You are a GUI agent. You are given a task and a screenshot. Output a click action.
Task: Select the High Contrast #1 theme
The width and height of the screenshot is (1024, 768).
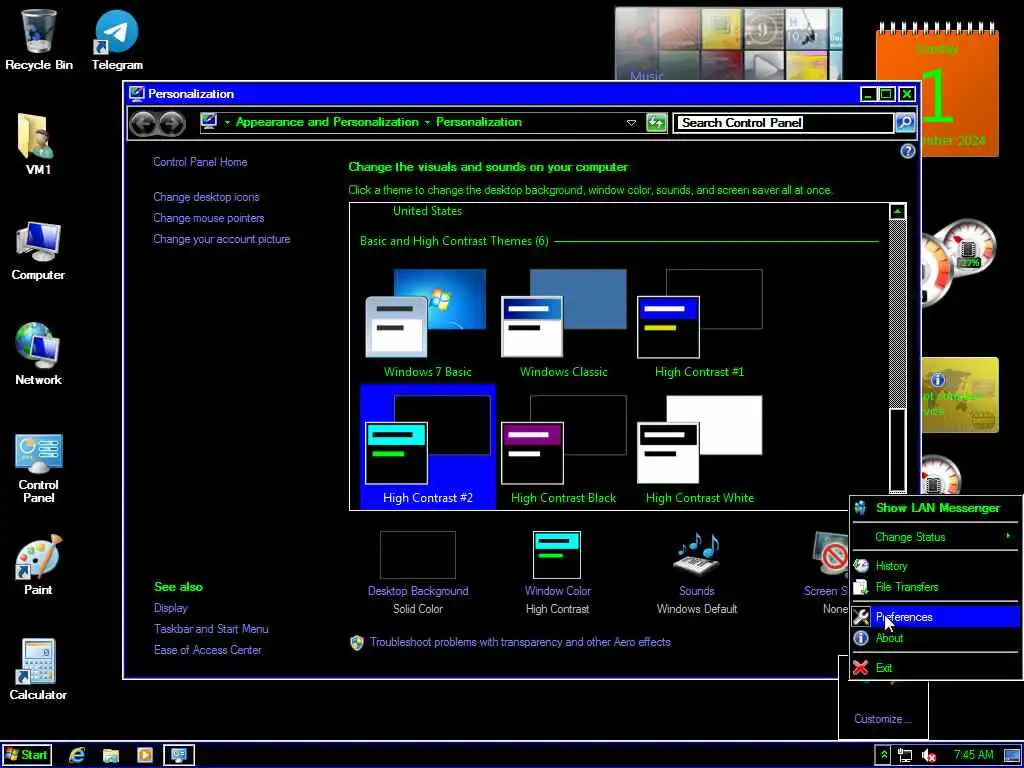[699, 323]
